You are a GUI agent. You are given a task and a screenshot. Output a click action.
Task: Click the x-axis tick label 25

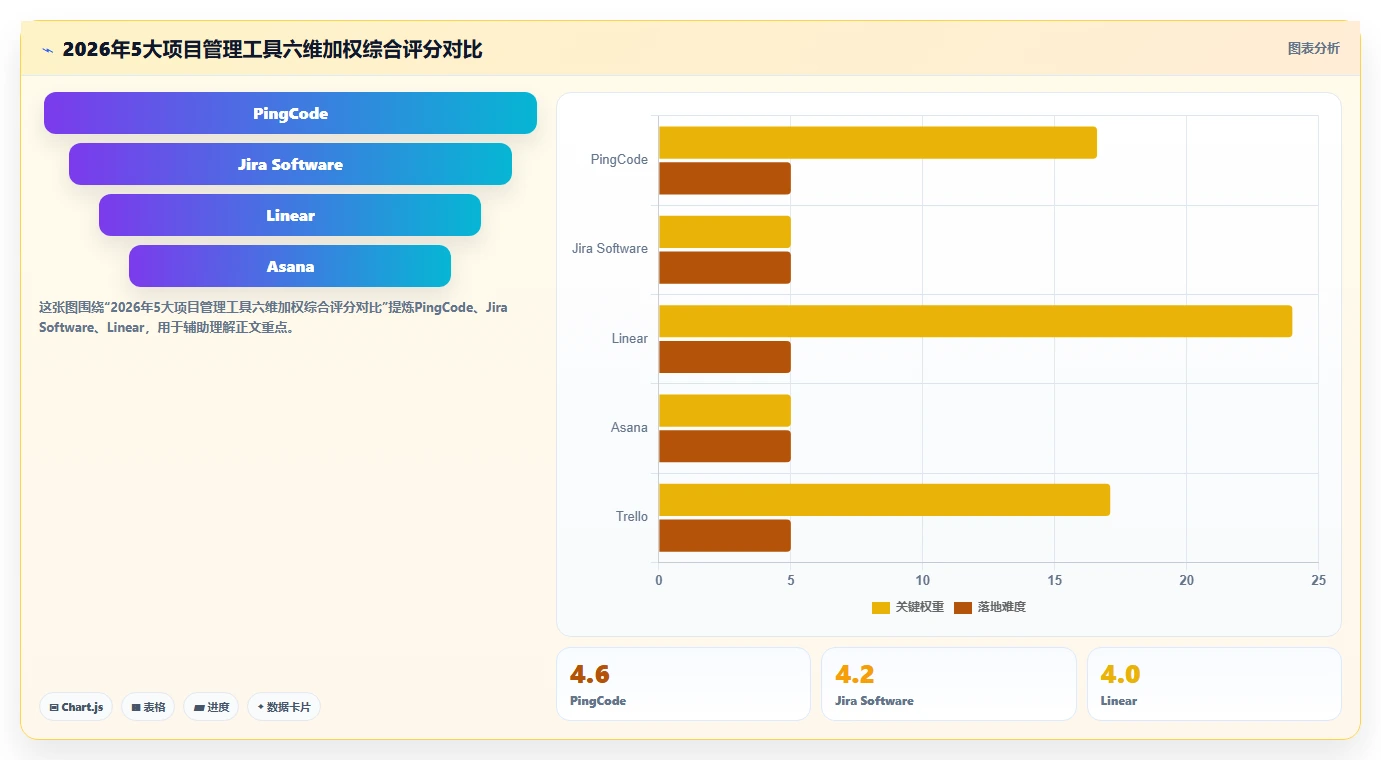click(1319, 580)
